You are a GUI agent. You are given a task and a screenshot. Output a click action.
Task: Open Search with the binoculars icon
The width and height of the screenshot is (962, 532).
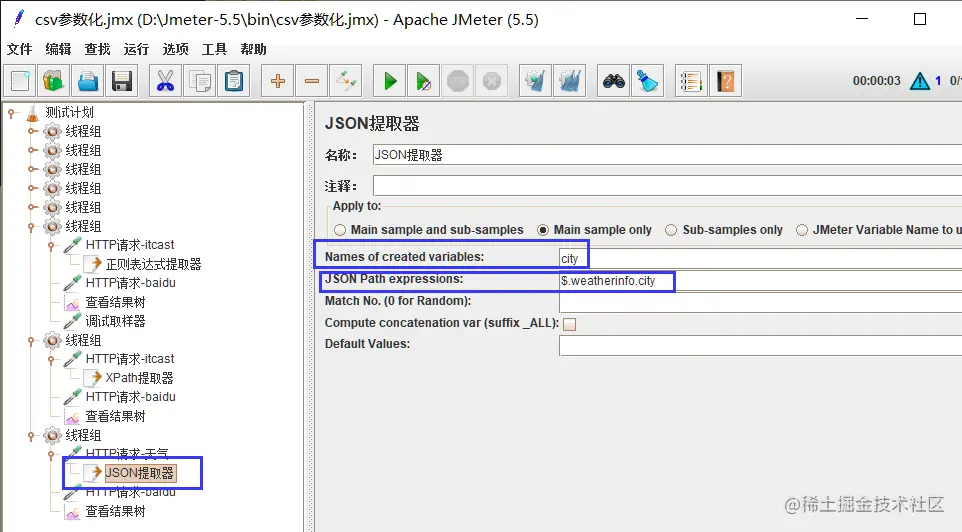614,81
